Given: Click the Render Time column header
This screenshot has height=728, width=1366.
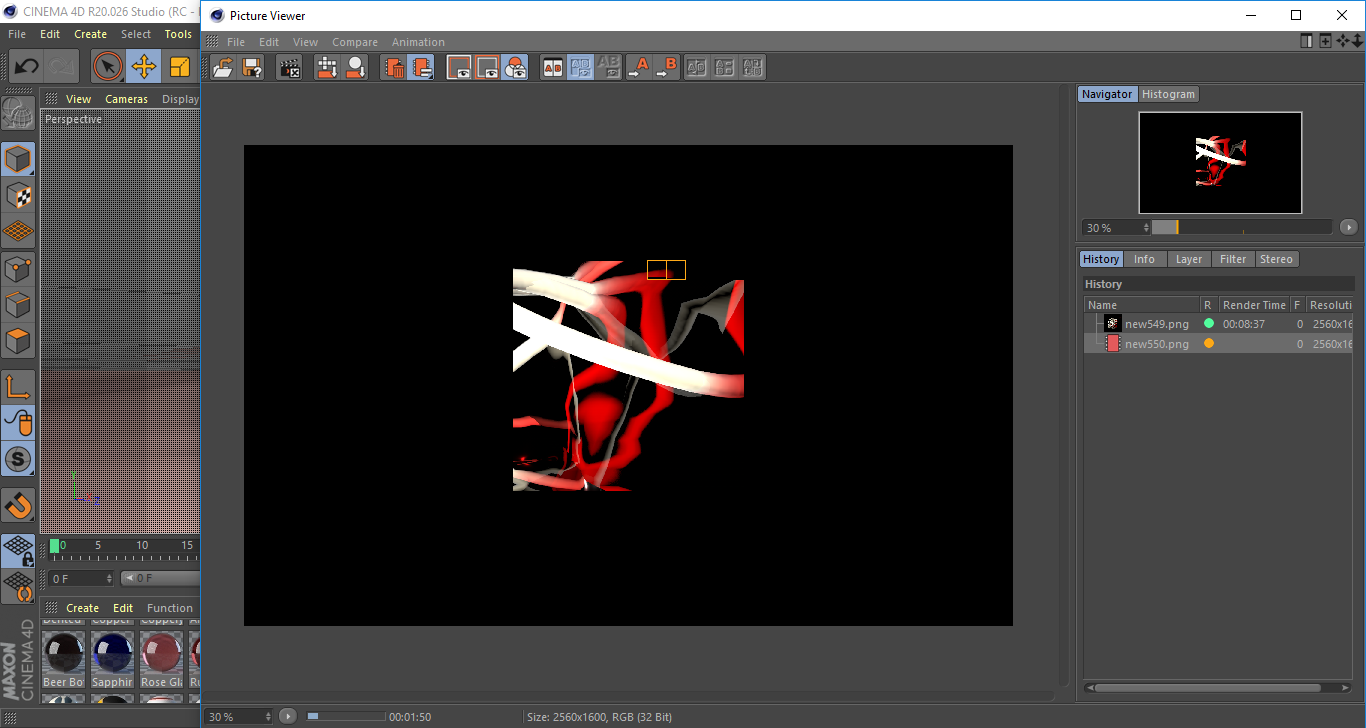Looking at the screenshot, I should pos(1254,305).
